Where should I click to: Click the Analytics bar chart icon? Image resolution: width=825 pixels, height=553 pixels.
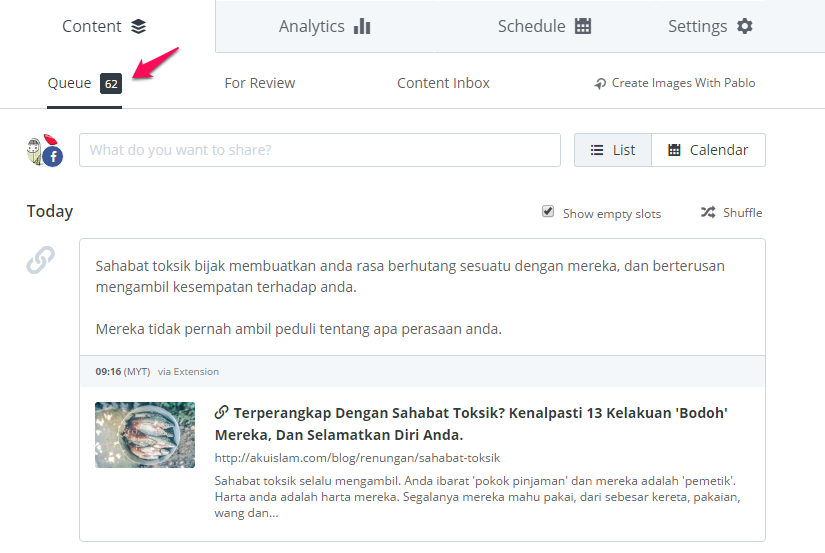362,27
